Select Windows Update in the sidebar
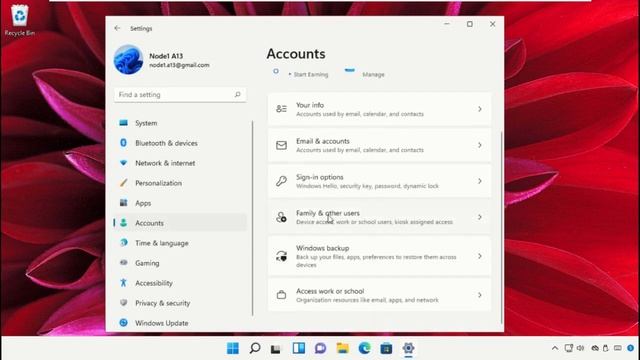Viewport: 640px width, 360px height. (180, 323)
